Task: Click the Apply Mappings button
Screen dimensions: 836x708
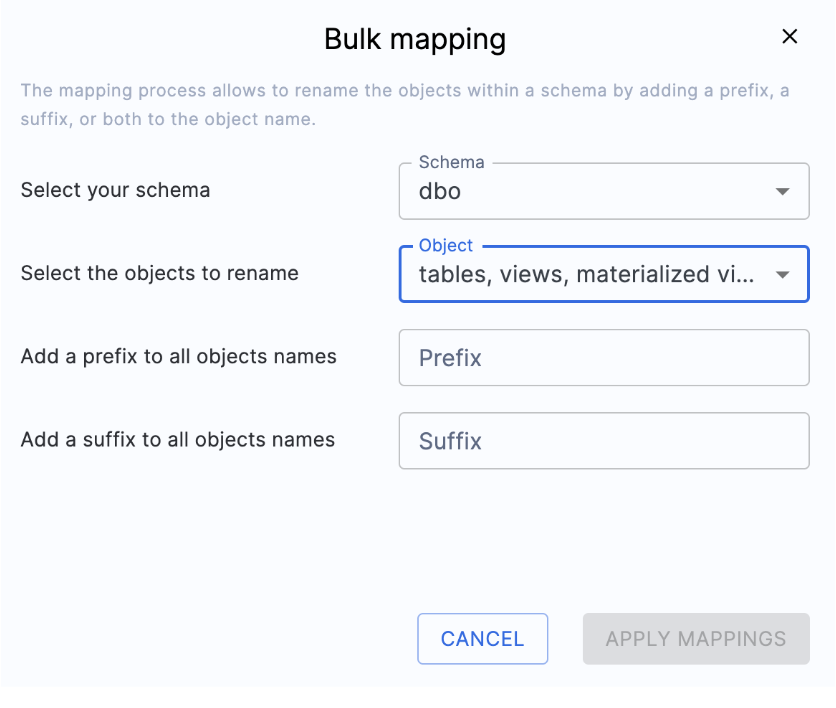Action: [x=695, y=638]
